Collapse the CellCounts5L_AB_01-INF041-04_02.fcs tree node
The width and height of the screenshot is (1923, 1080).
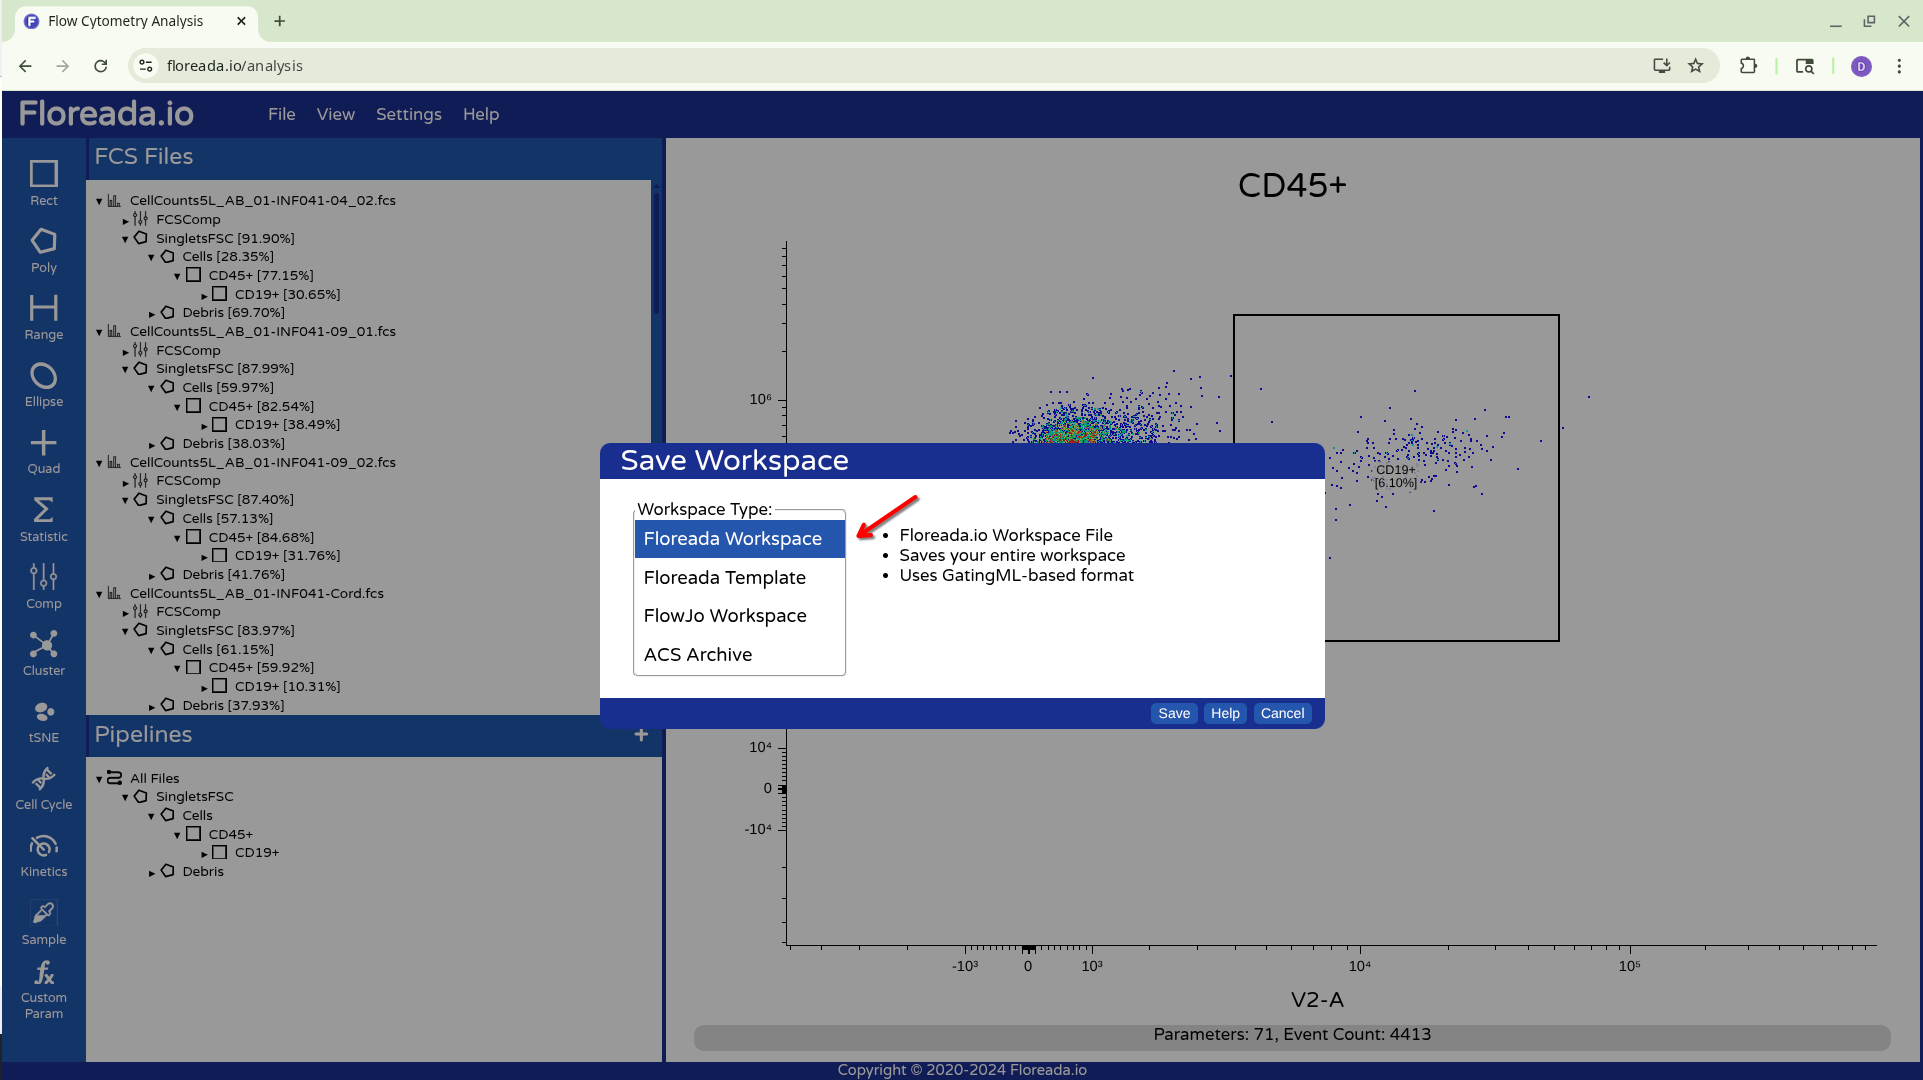click(x=99, y=201)
